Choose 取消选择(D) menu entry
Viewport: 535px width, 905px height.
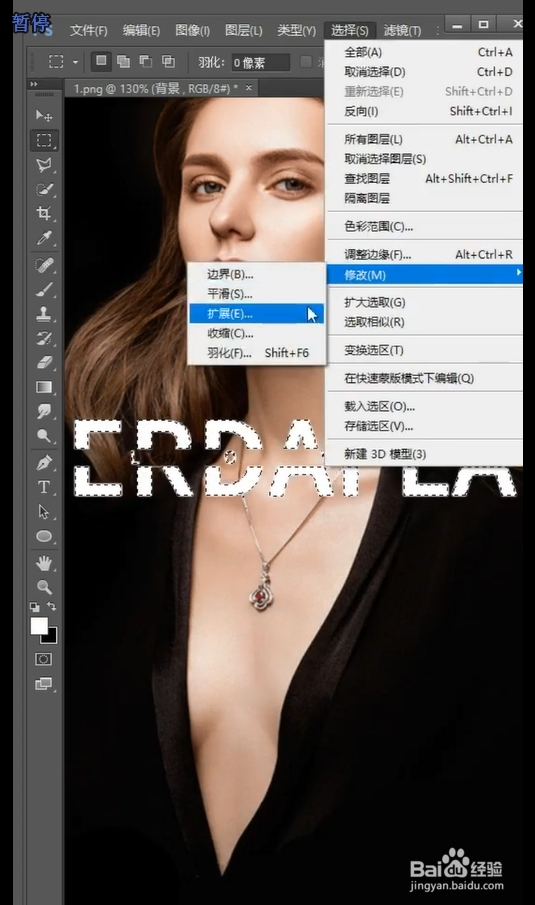click(x=425, y=72)
